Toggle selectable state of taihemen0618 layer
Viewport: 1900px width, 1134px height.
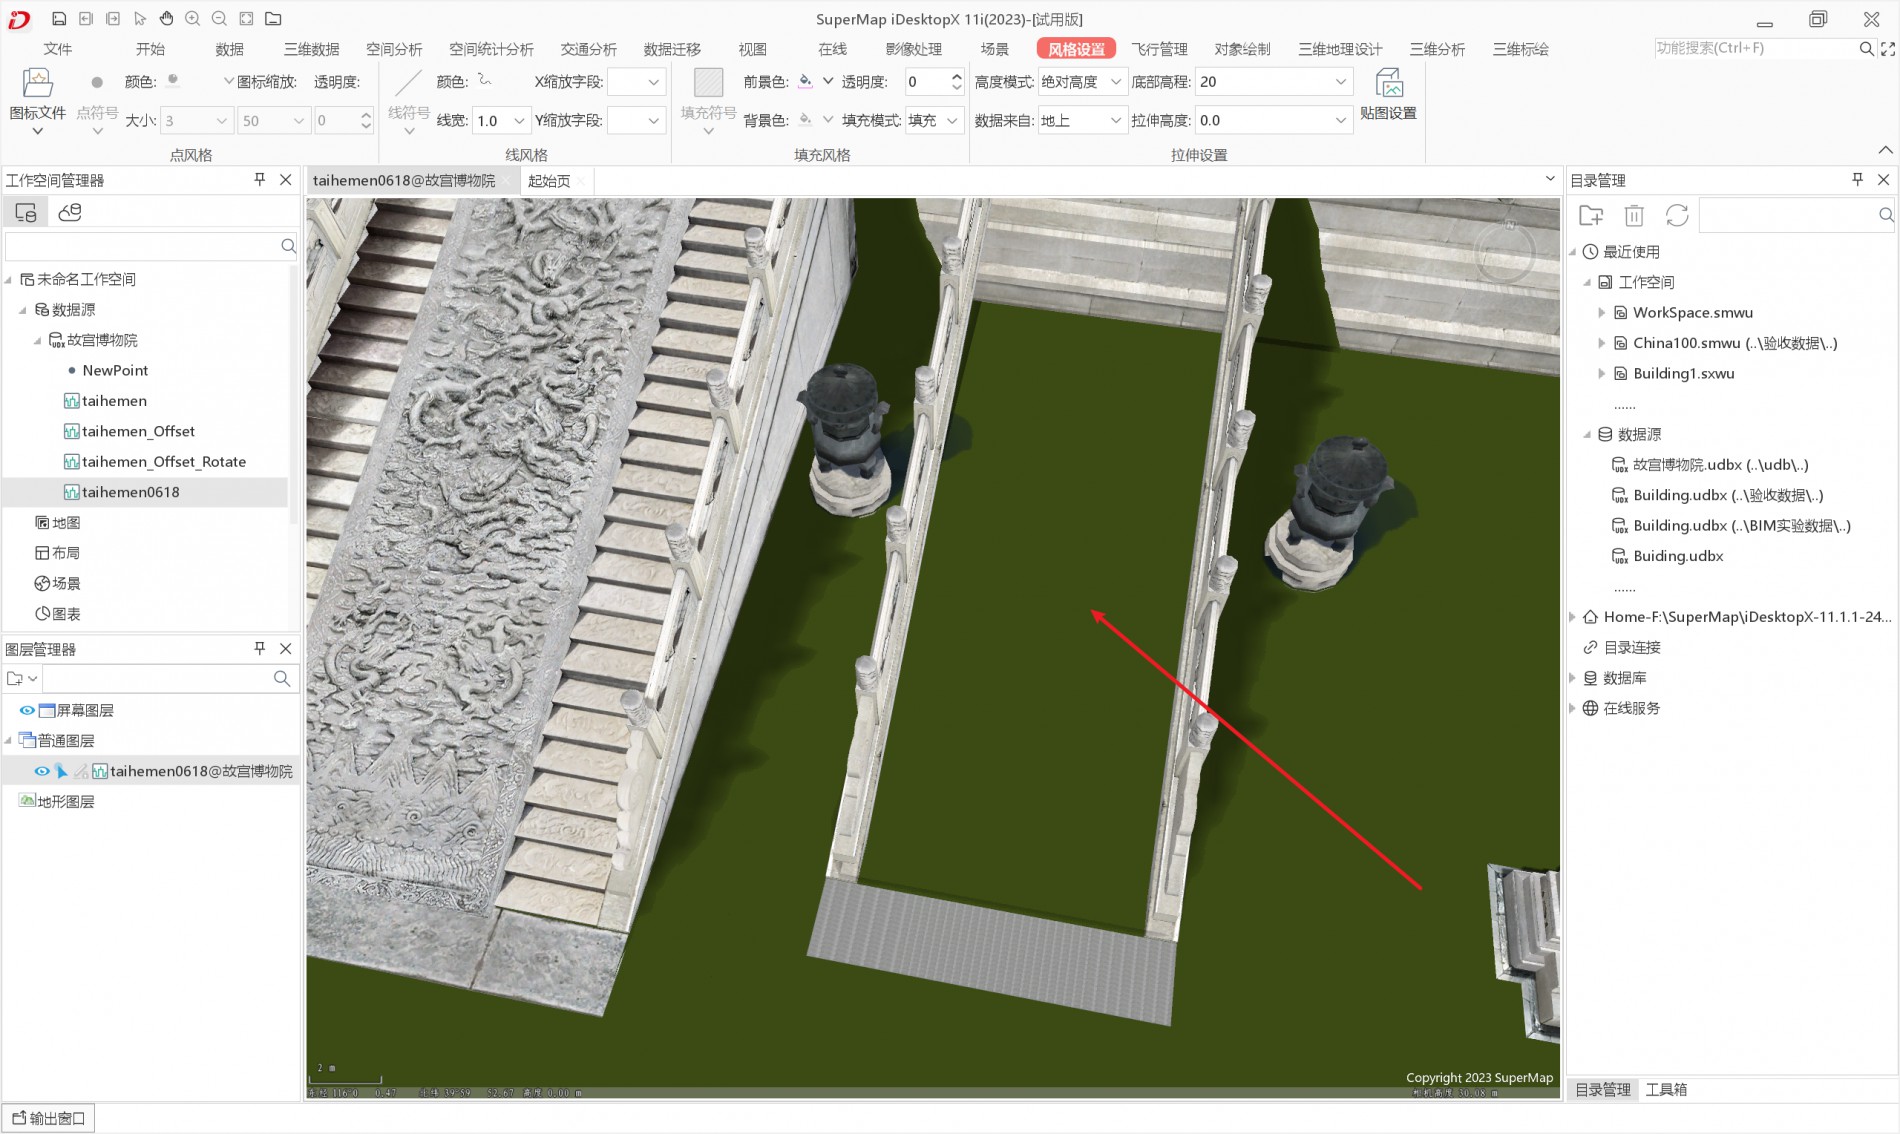[61, 771]
